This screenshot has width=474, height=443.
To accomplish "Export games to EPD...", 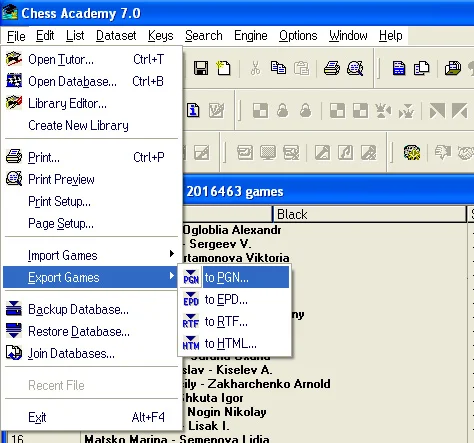I will point(235,299).
